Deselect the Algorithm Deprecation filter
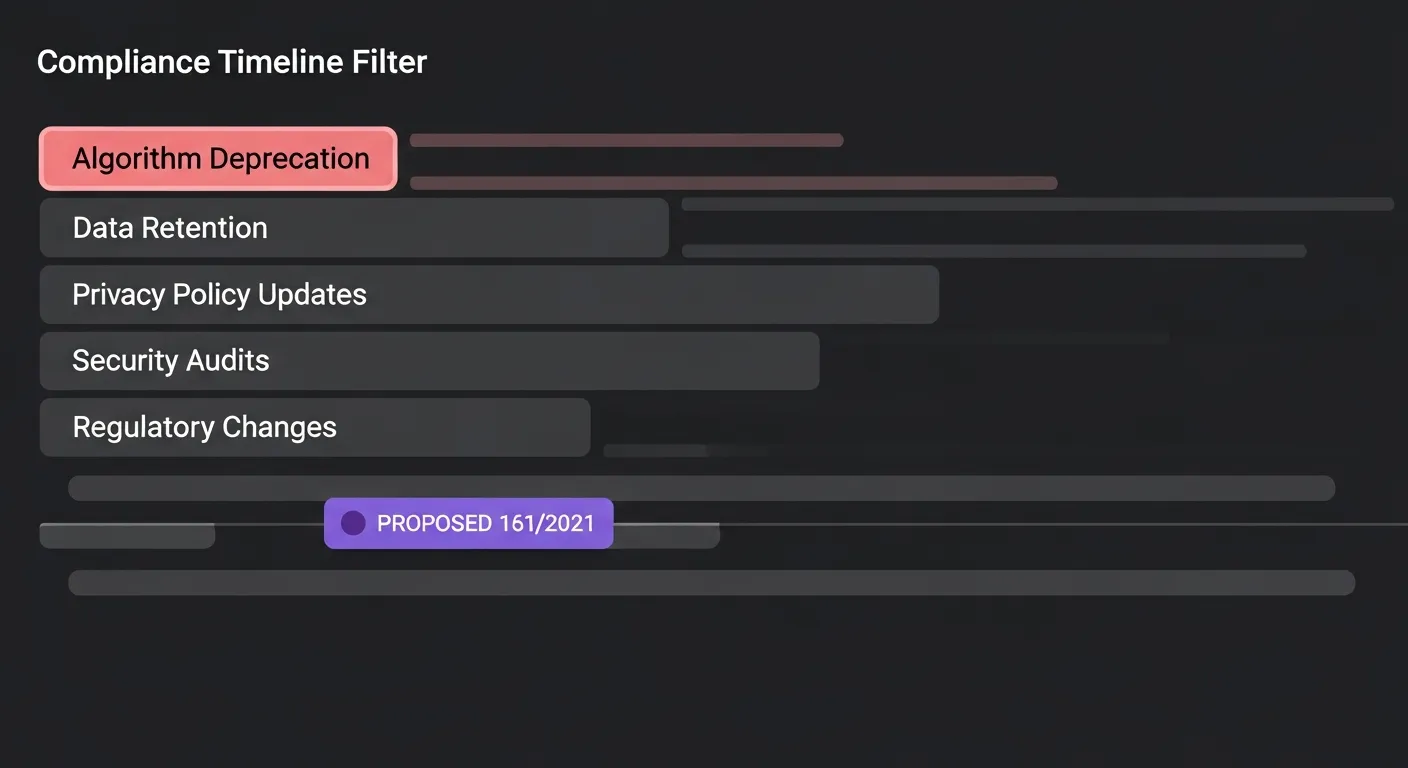The height and width of the screenshot is (768, 1408). [218, 159]
